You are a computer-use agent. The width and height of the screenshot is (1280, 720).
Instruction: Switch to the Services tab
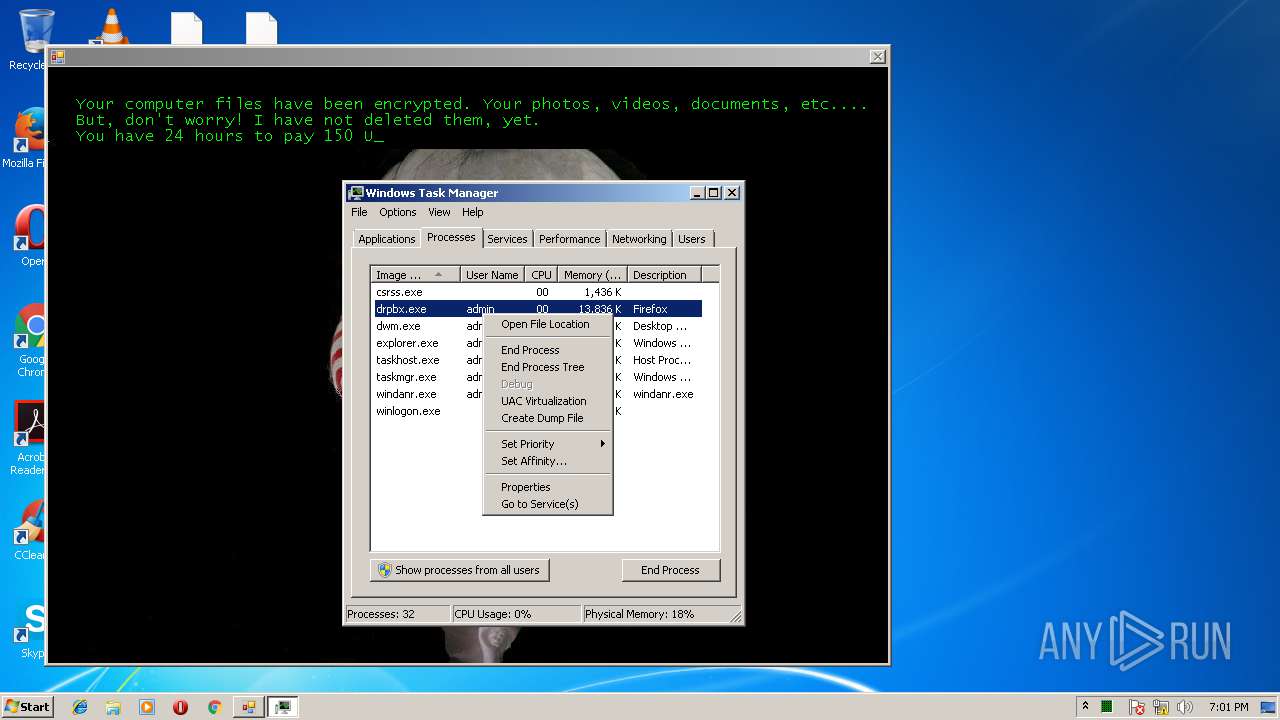507,239
